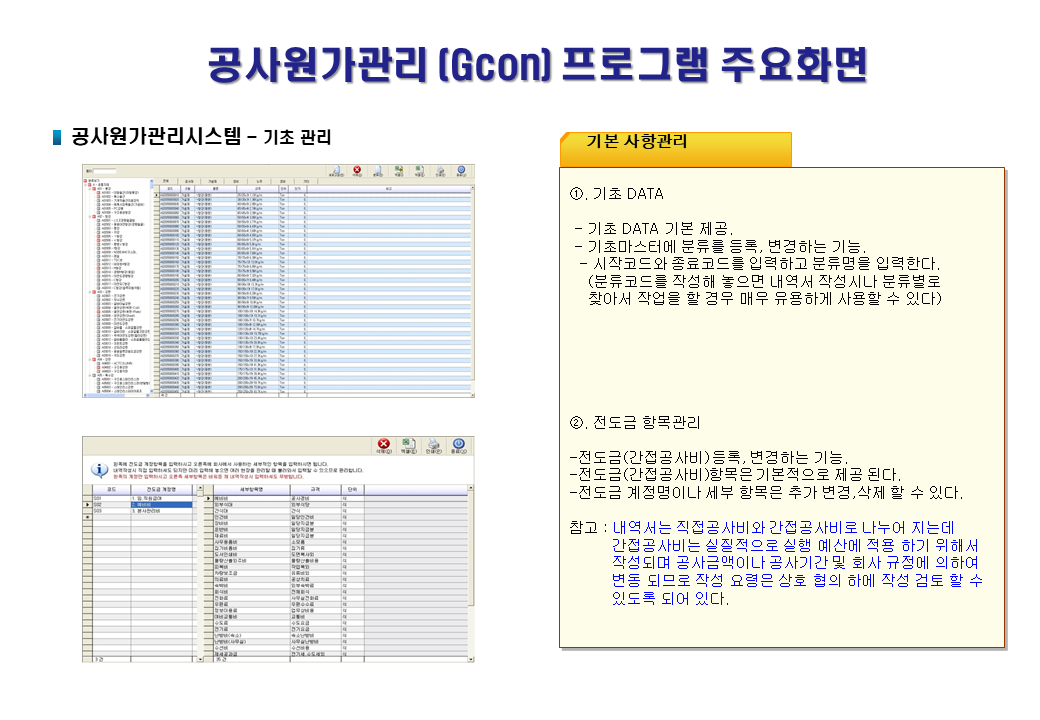Click the print icon in the 전도금 window
Screen dimensions: 1040x720
pos(434,445)
